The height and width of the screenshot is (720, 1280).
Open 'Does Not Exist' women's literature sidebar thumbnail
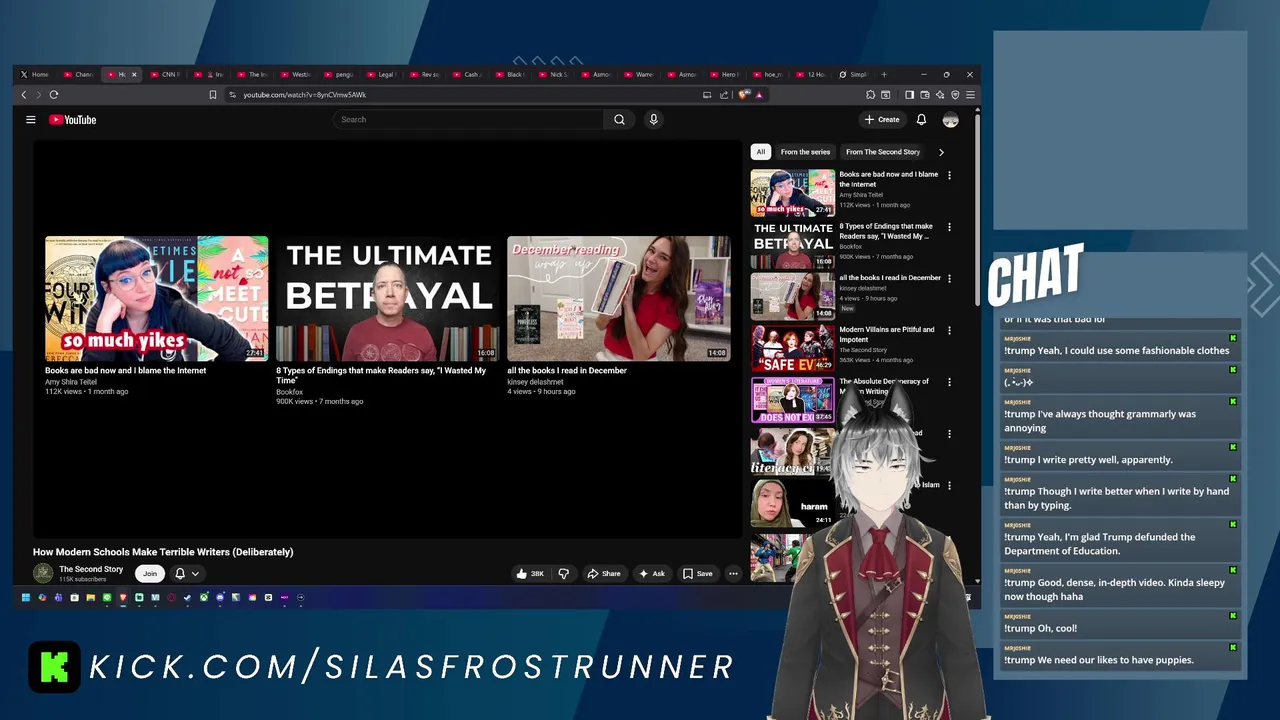click(x=793, y=400)
